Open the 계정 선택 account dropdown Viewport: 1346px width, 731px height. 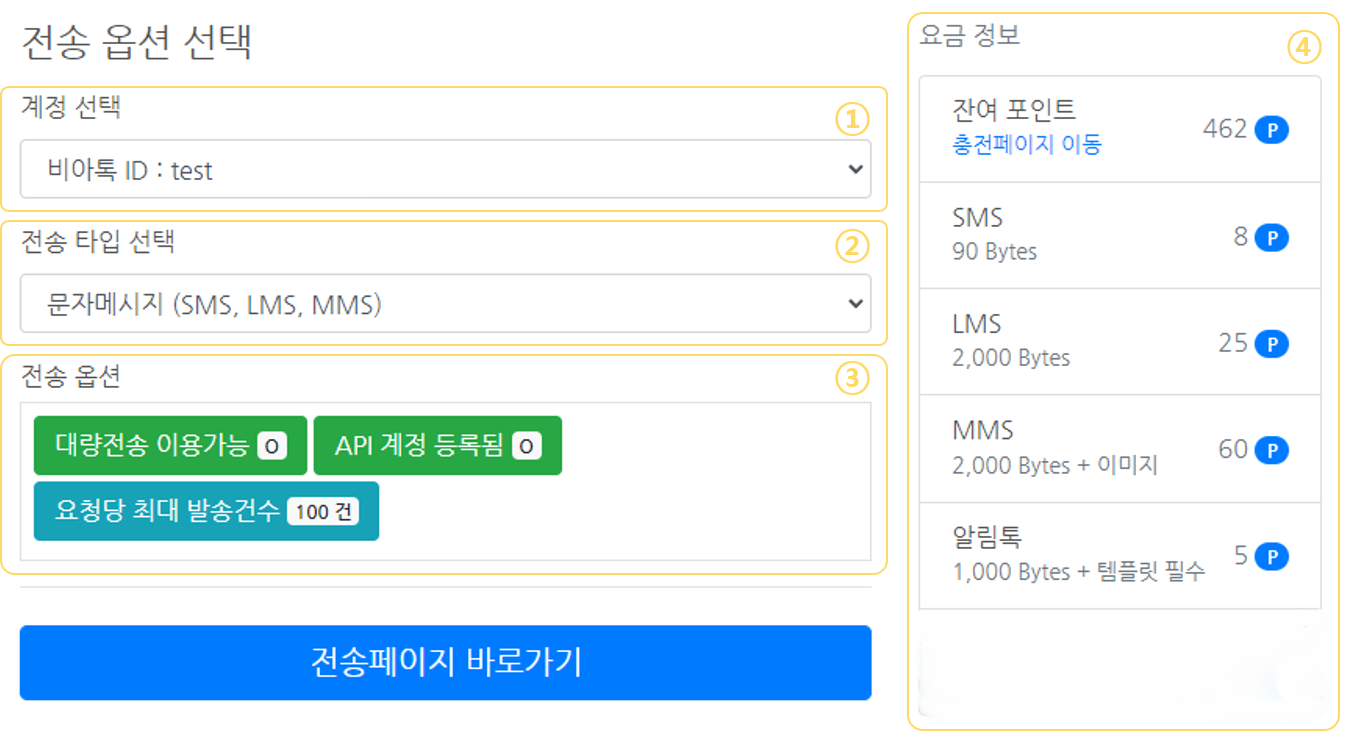[446, 171]
